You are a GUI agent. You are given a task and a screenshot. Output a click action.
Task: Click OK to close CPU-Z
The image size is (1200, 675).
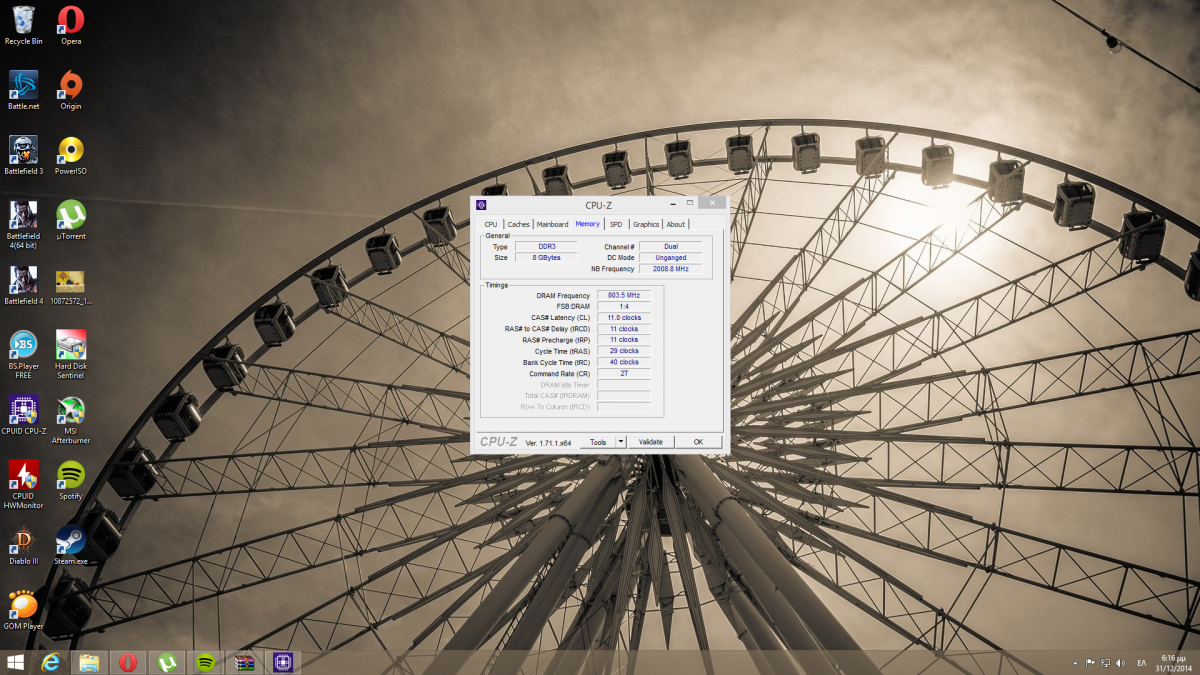[698, 442]
